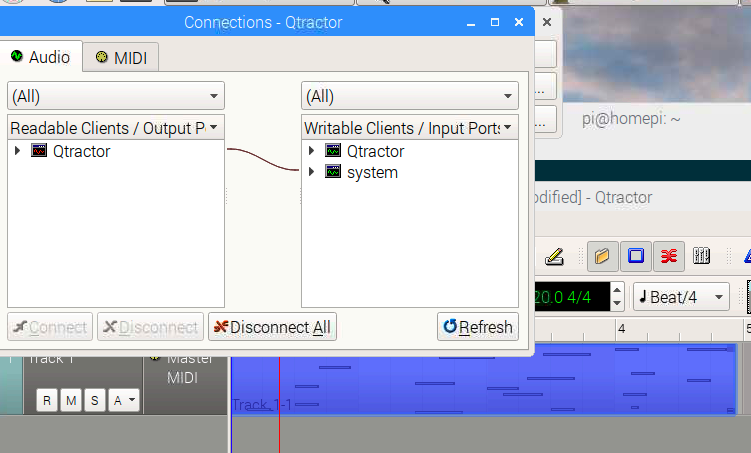This screenshot has height=453, width=751.
Task: Click the Readable Clients / Output Ports header
Action: [x=116, y=128]
